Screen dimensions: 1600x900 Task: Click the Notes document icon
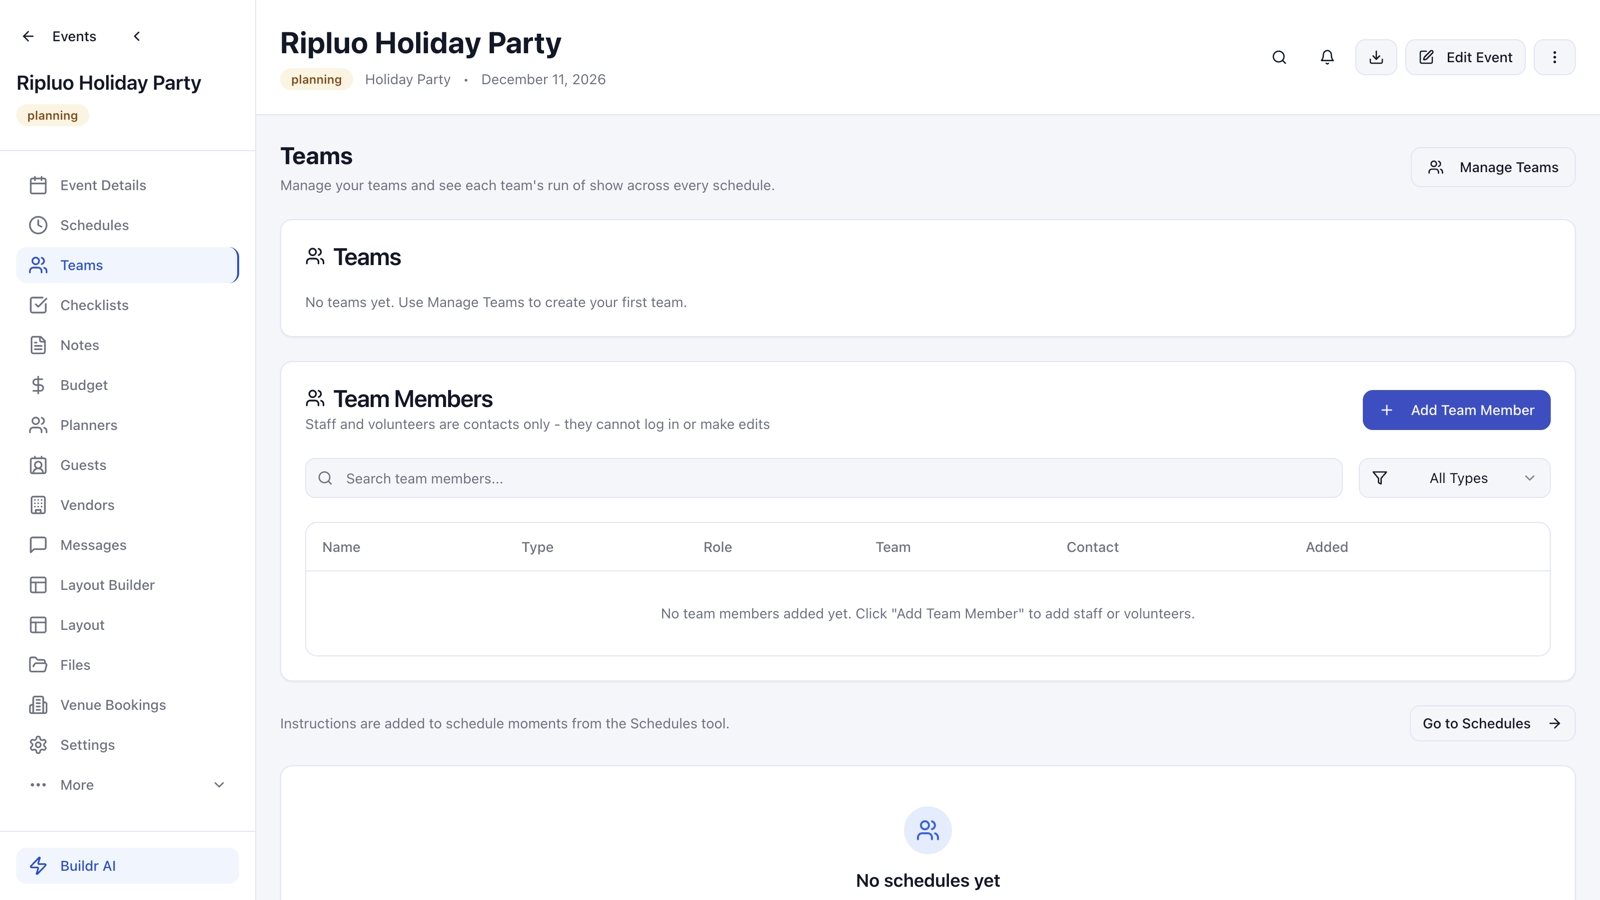tap(38, 345)
